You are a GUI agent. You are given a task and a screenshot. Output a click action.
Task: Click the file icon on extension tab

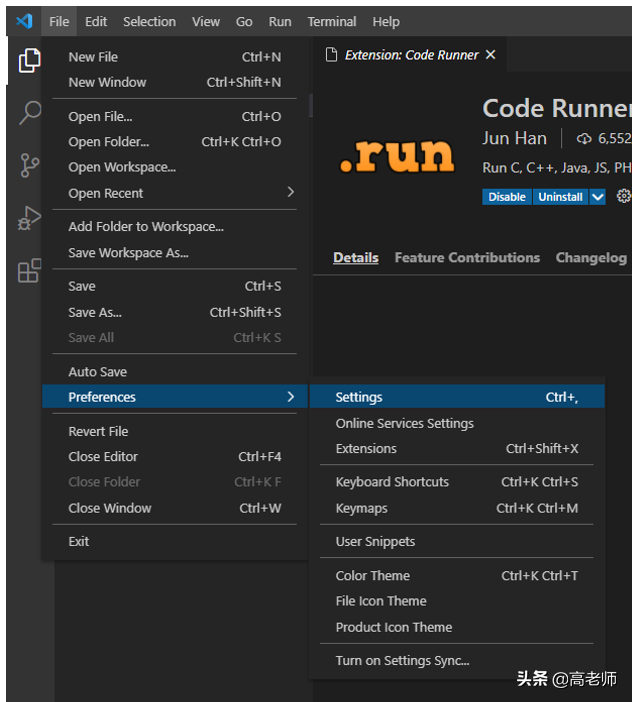point(331,55)
